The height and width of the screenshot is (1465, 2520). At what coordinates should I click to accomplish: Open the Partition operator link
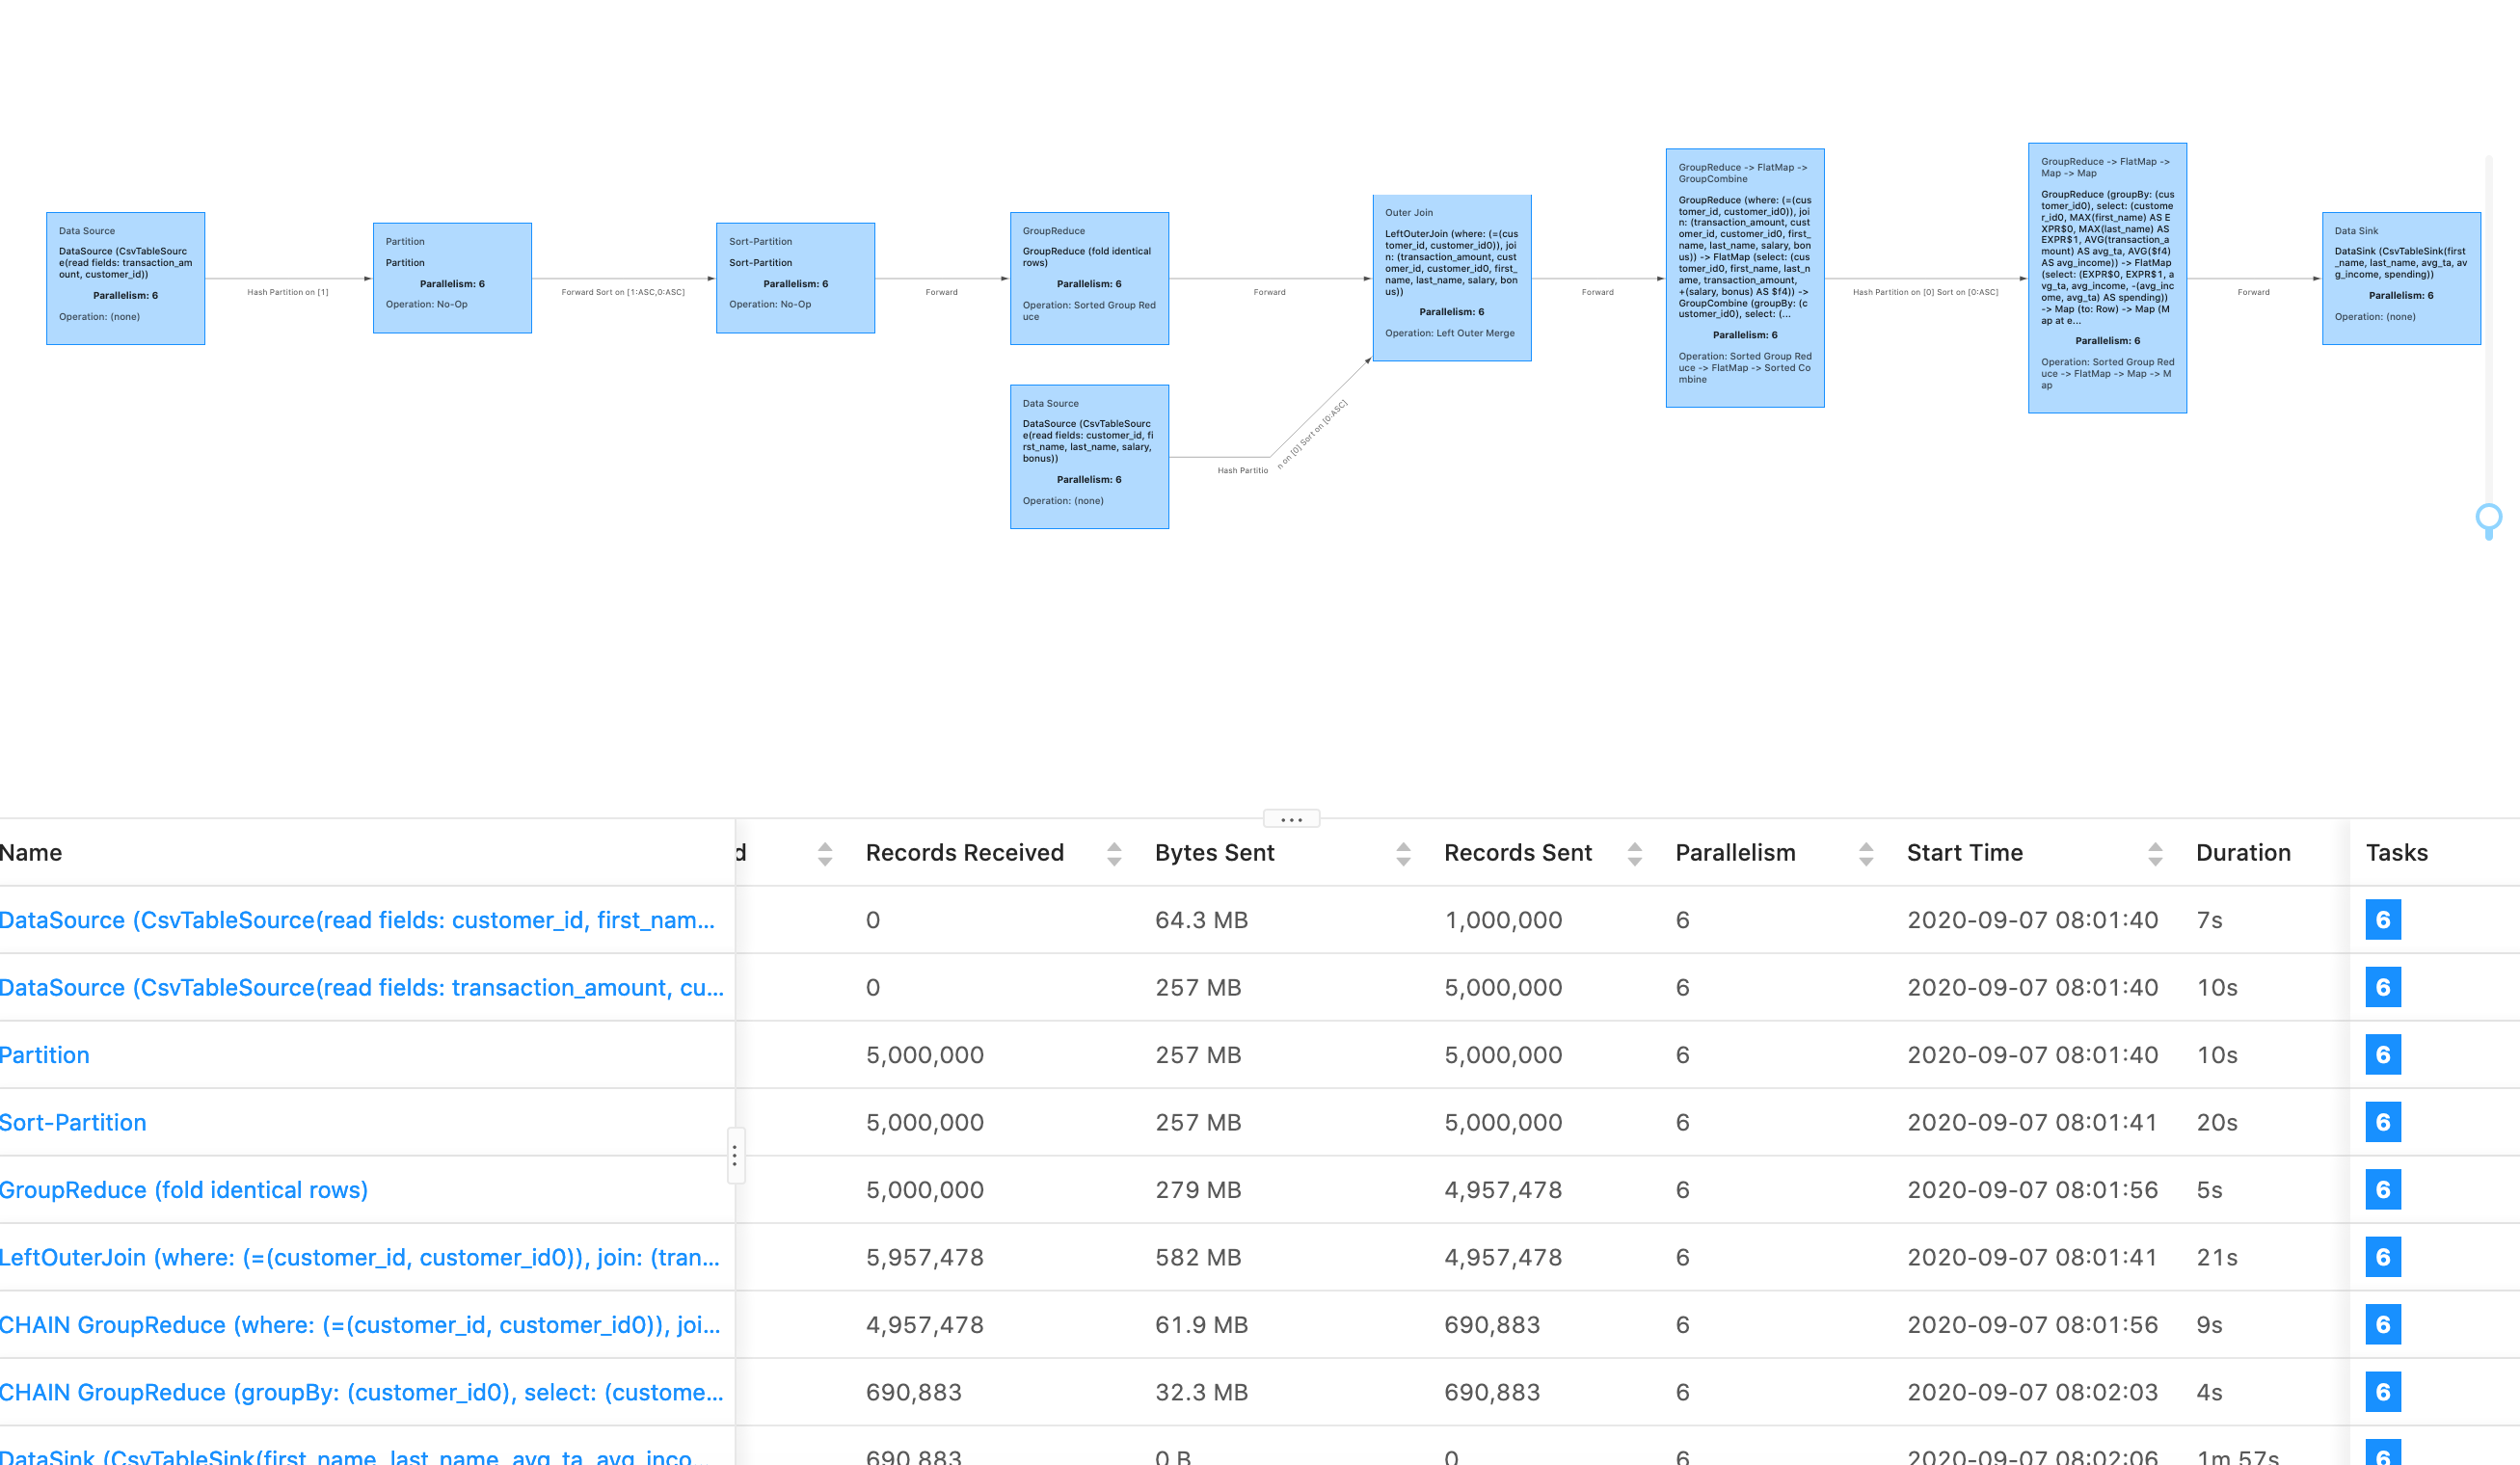pyautogui.click(x=45, y=1055)
